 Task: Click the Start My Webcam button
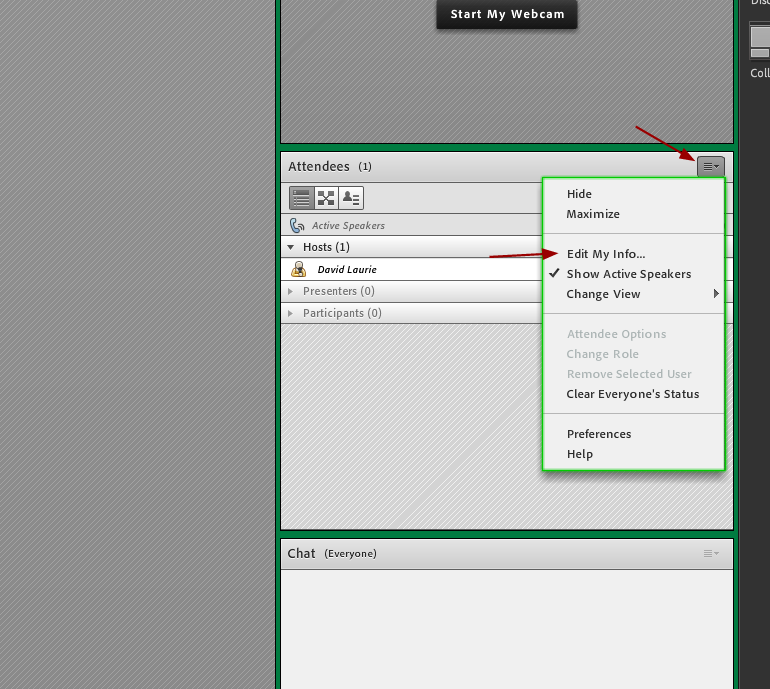coord(507,15)
